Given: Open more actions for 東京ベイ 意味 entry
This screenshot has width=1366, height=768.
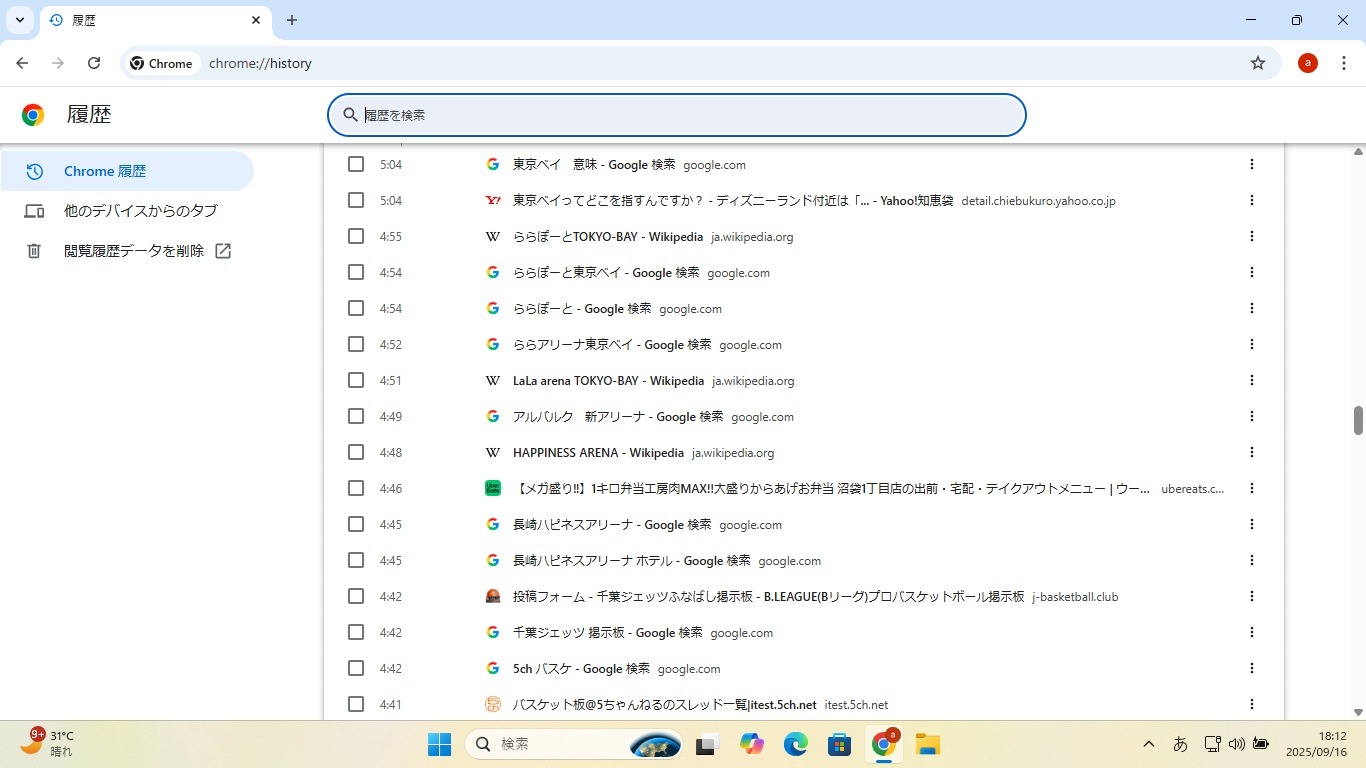Looking at the screenshot, I should click(1251, 164).
